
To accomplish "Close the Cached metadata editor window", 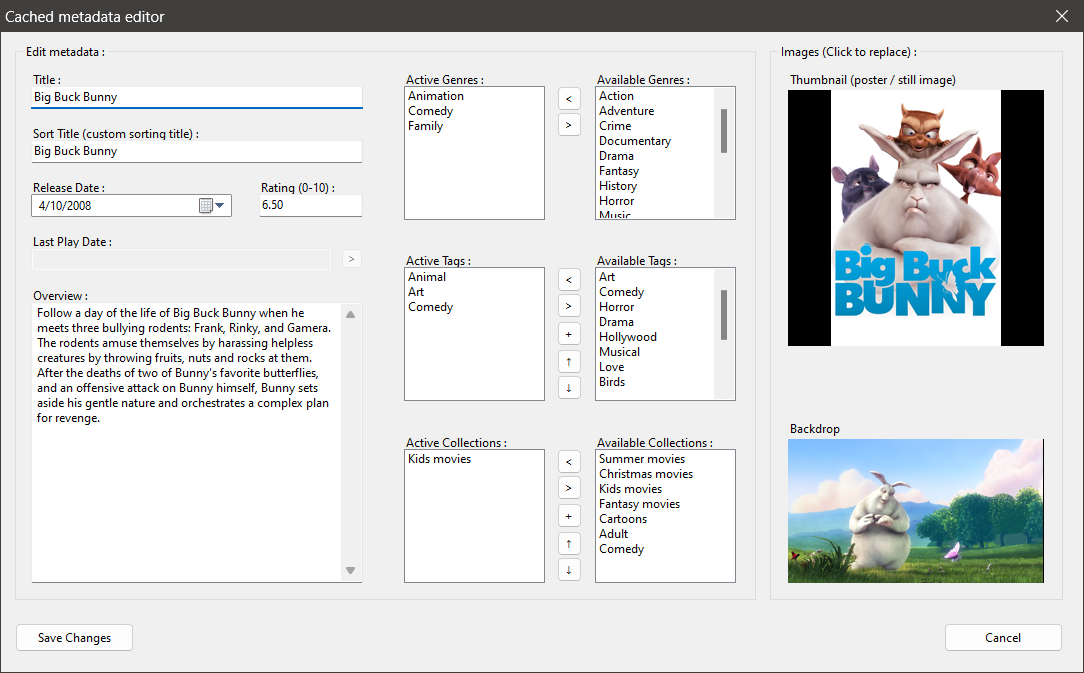I will coord(1062,16).
